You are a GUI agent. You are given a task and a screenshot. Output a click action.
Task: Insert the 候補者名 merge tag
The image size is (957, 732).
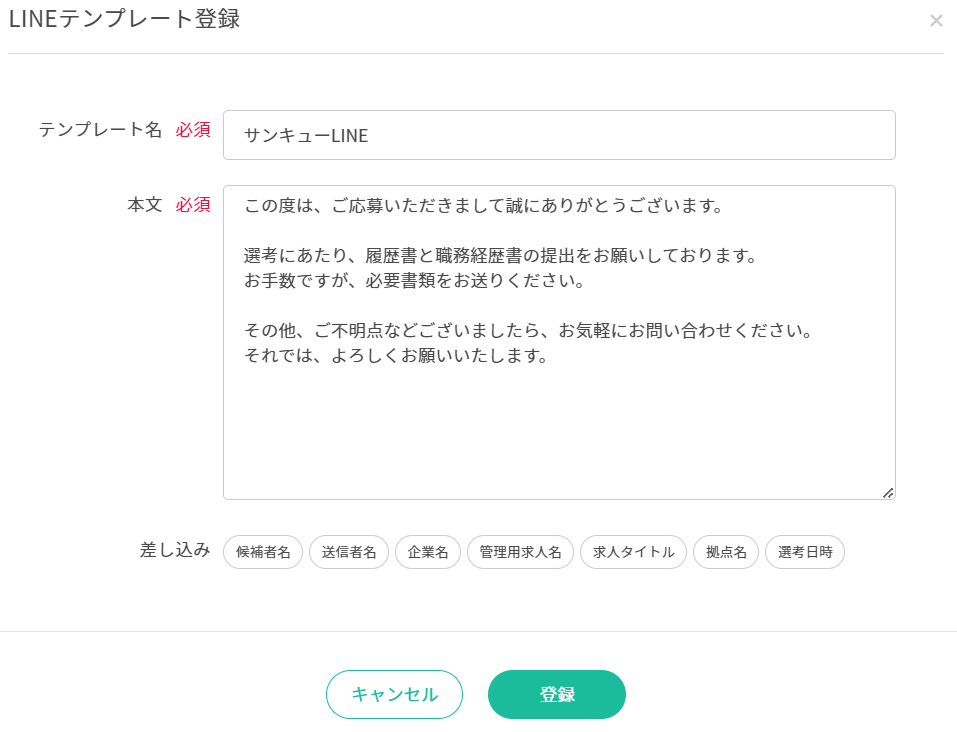point(263,552)
